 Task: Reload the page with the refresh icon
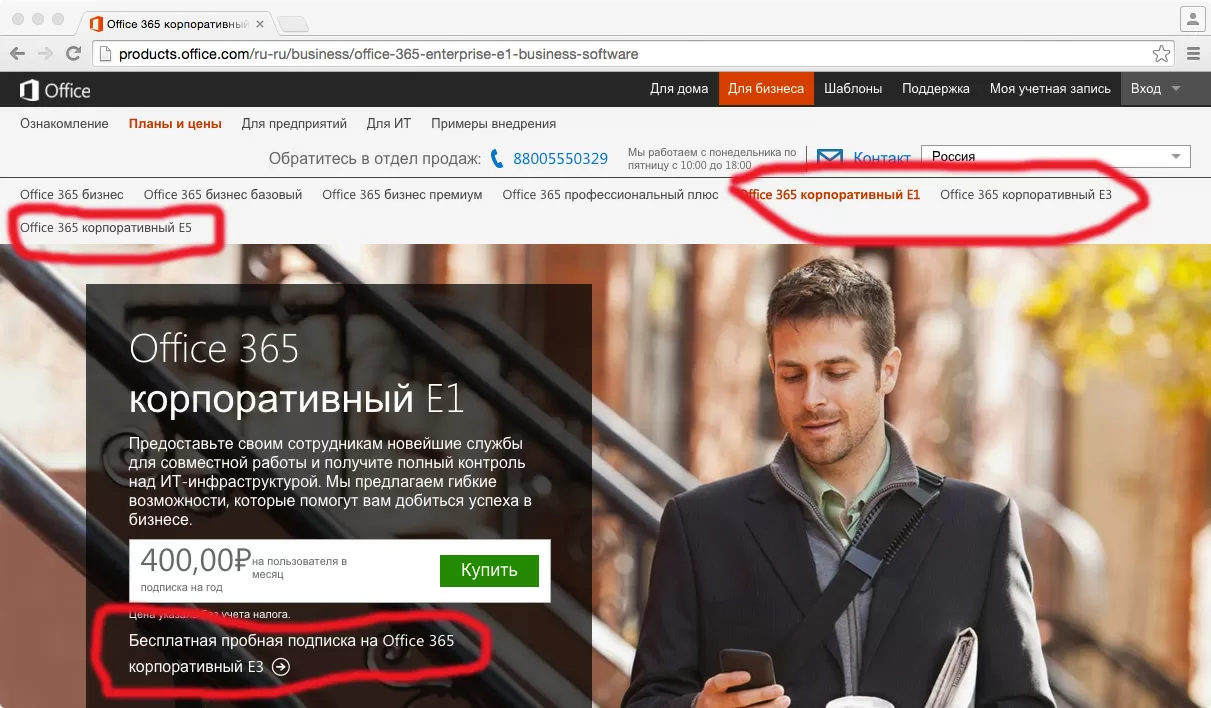pos(73,54)
